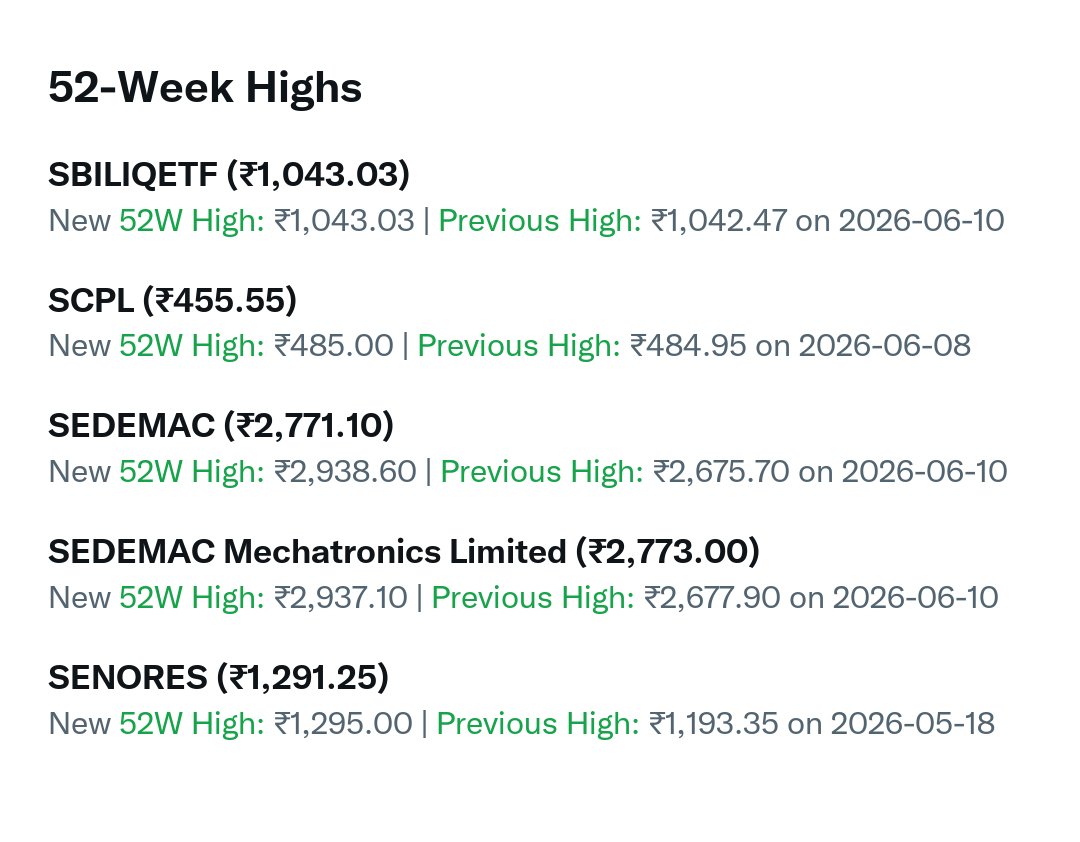1080x842 pixels.
Task: Open SEDEMAC Mechatronics Limited heading
Action: [x=404, y=552]
